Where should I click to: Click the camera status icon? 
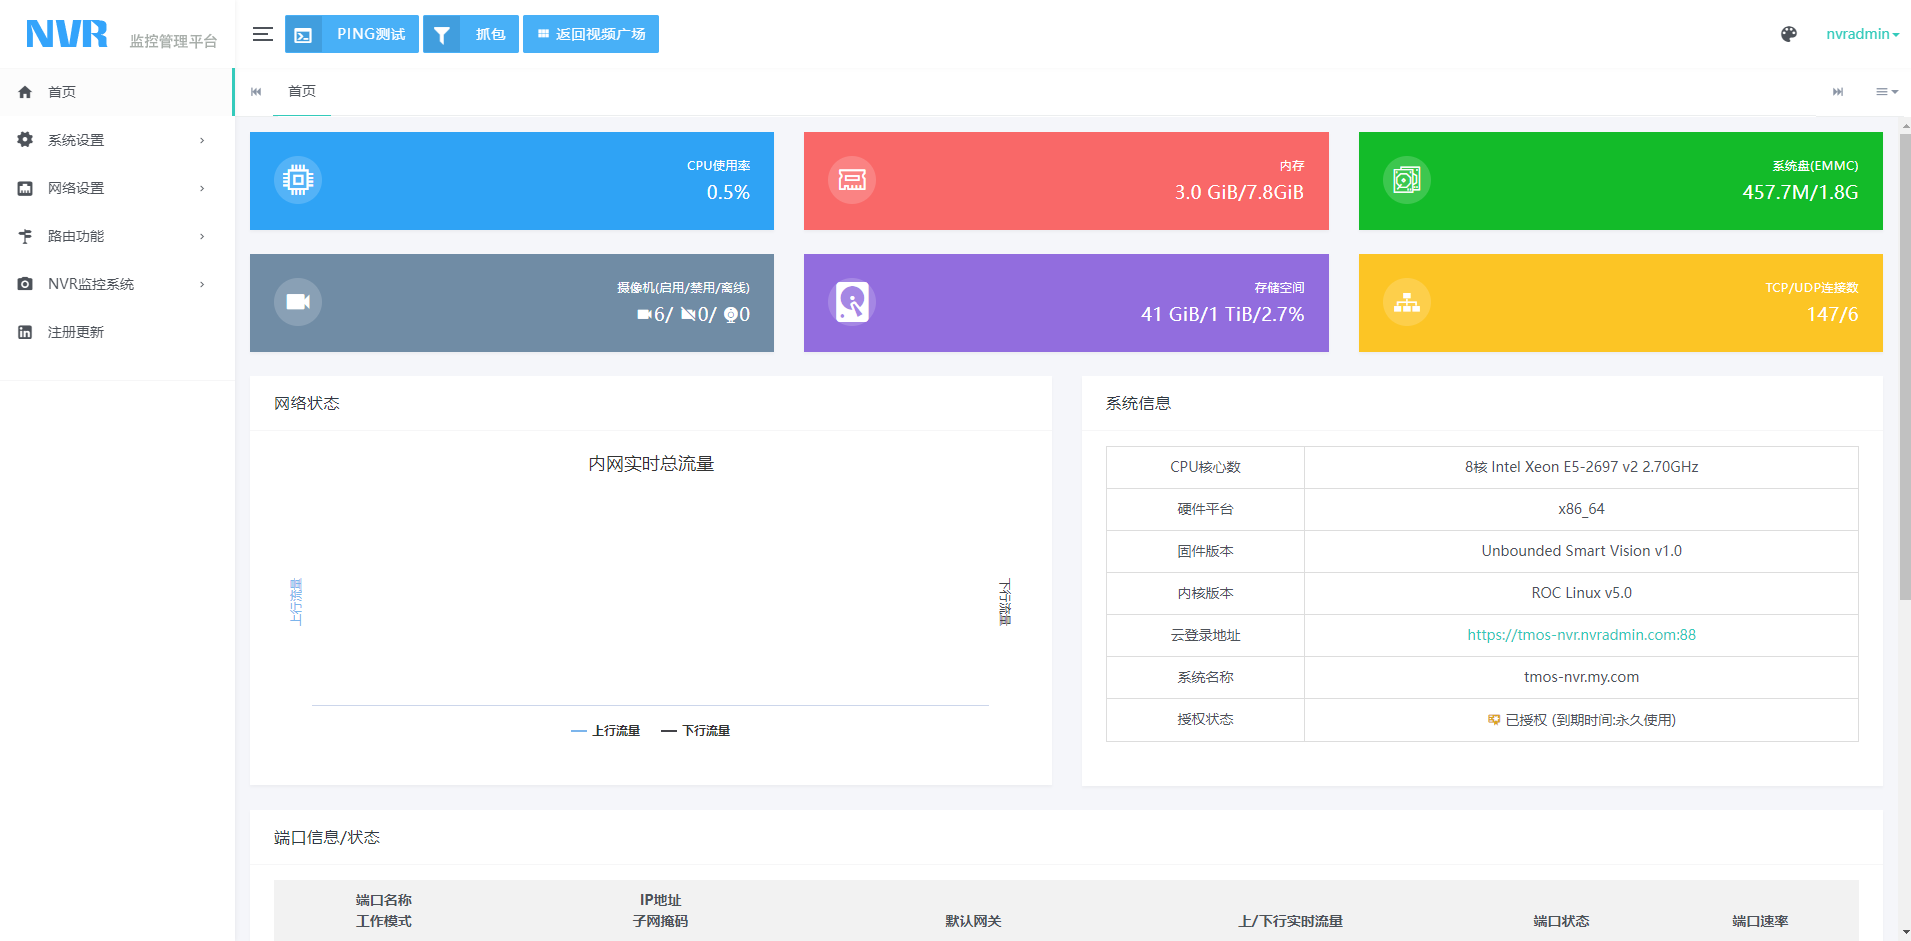click(x=298, y=302)
